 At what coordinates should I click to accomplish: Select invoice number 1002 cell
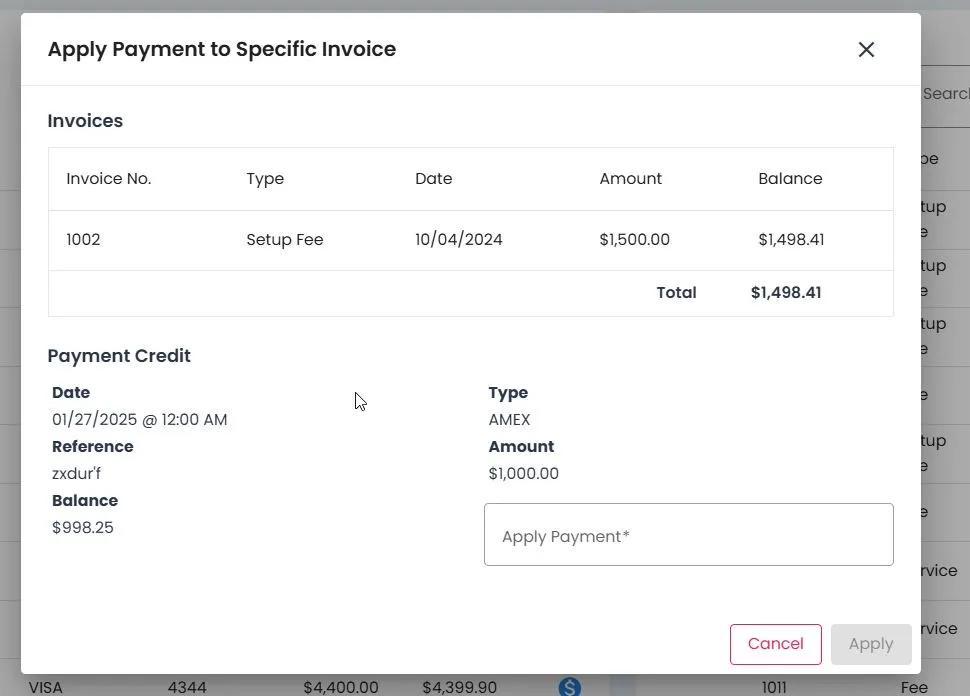[83, 240]
